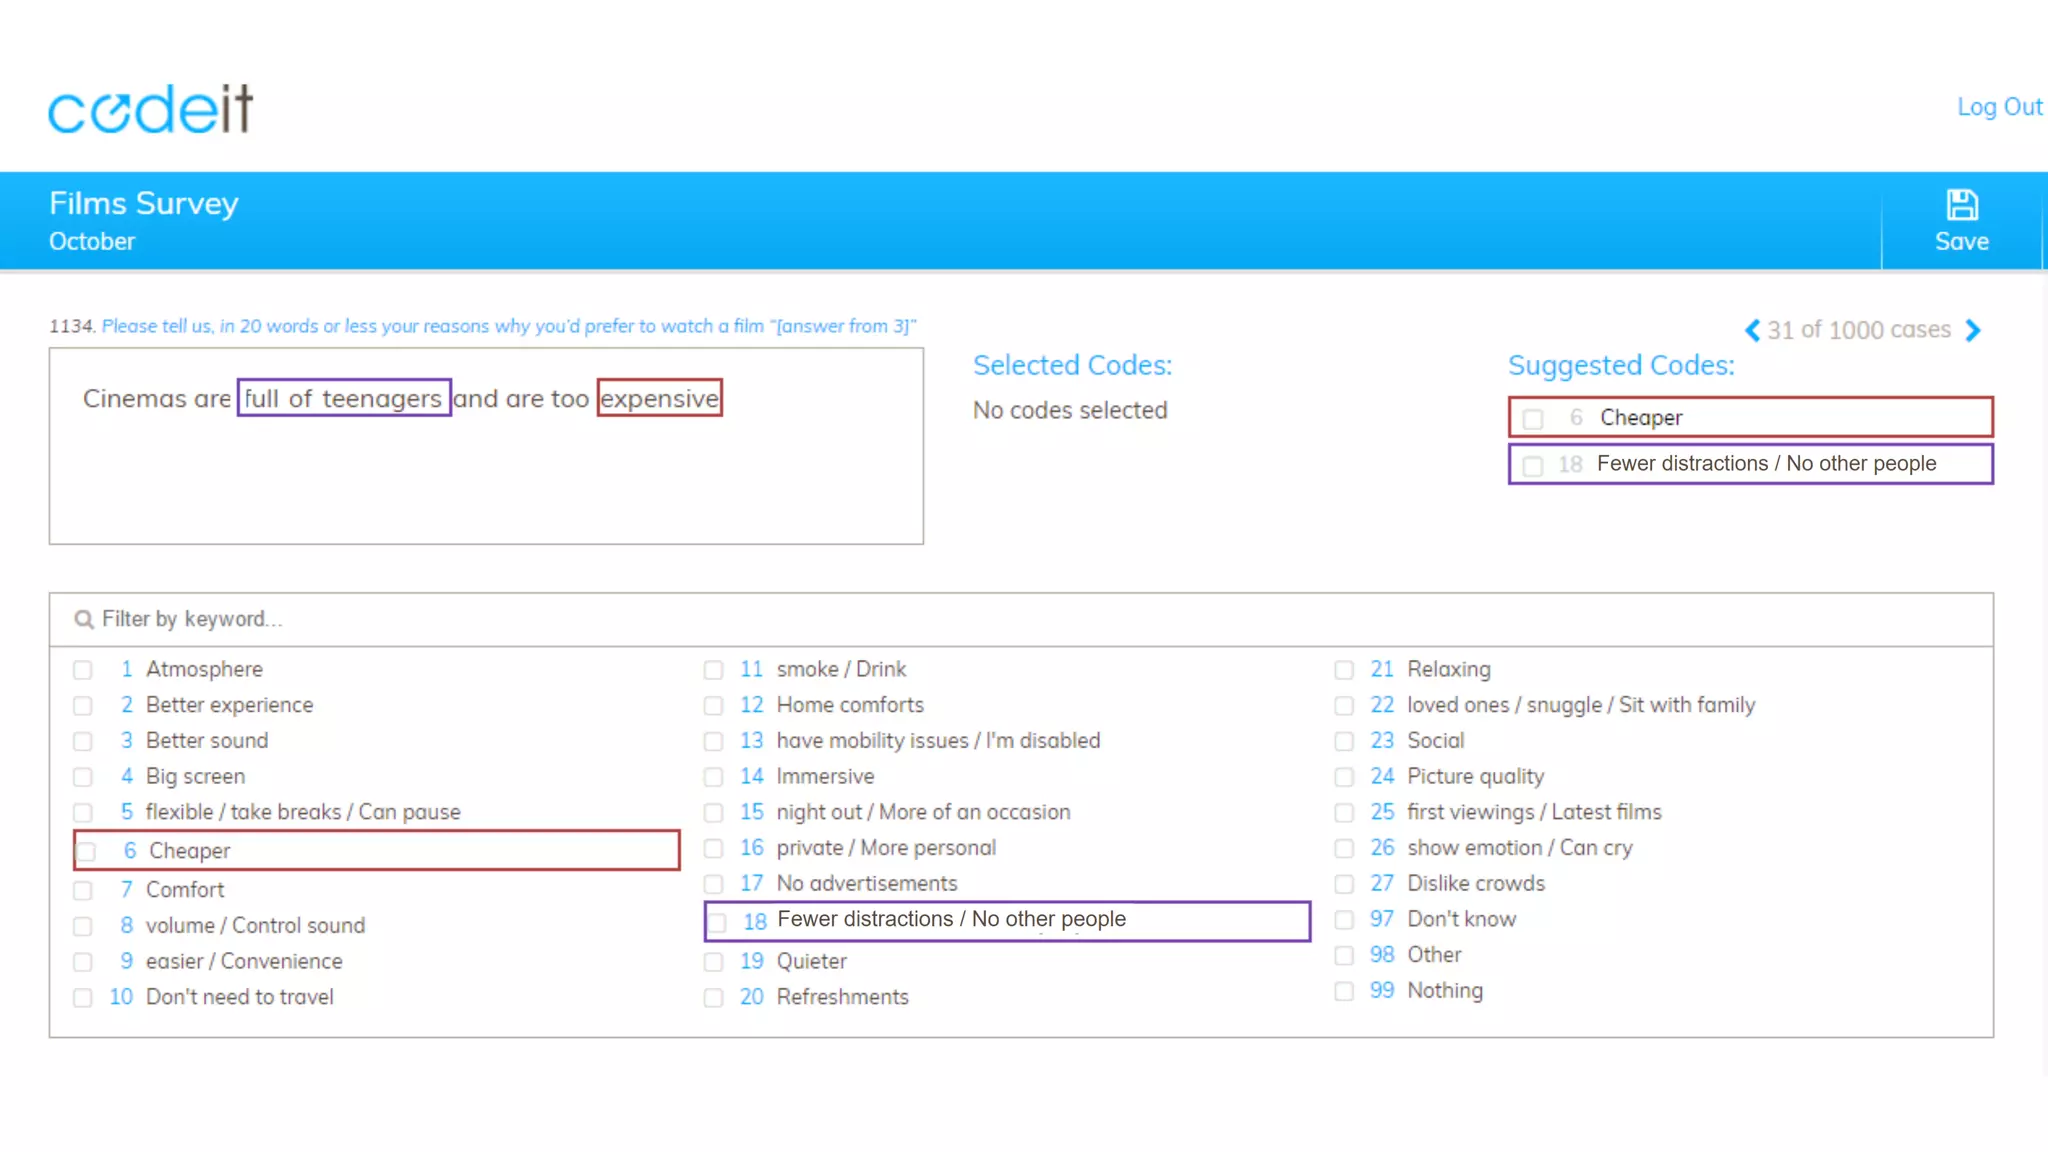Viewport: 2048px width, 1152px height.
Task: Go to the next case arrow
Action: tap(1973, 331)
